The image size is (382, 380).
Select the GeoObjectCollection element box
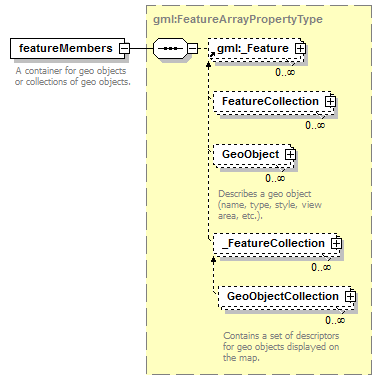pyautogui.click(x=286, y=297)
